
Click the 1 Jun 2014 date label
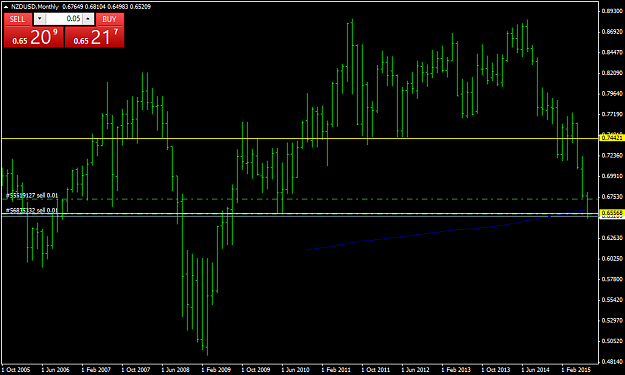535,370
